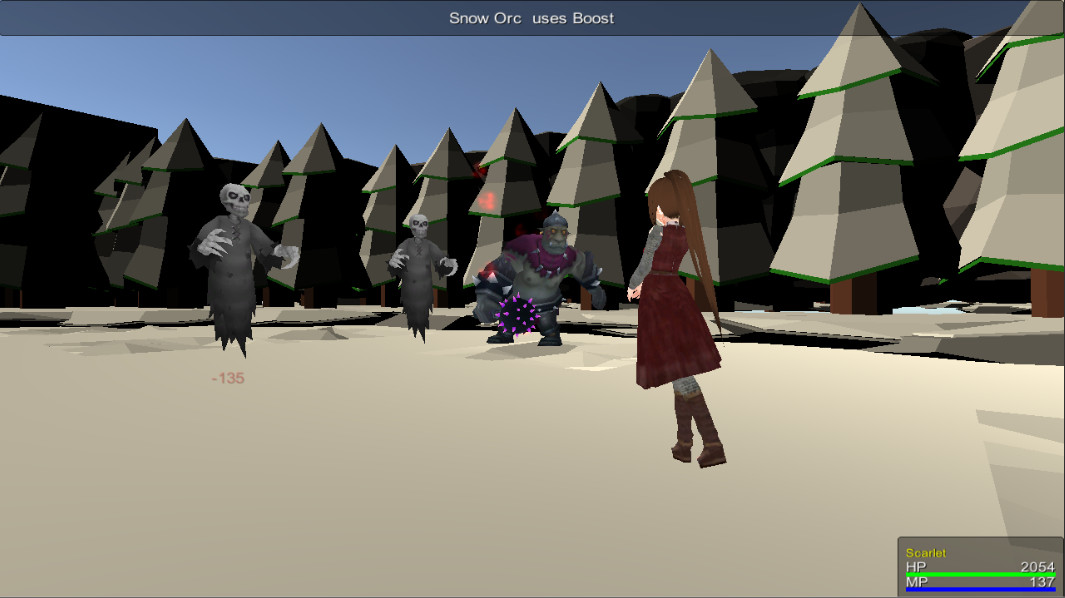Click Scarlet's name to toggle targeting
1065x598 pixels.
click(x=926, y=551)
